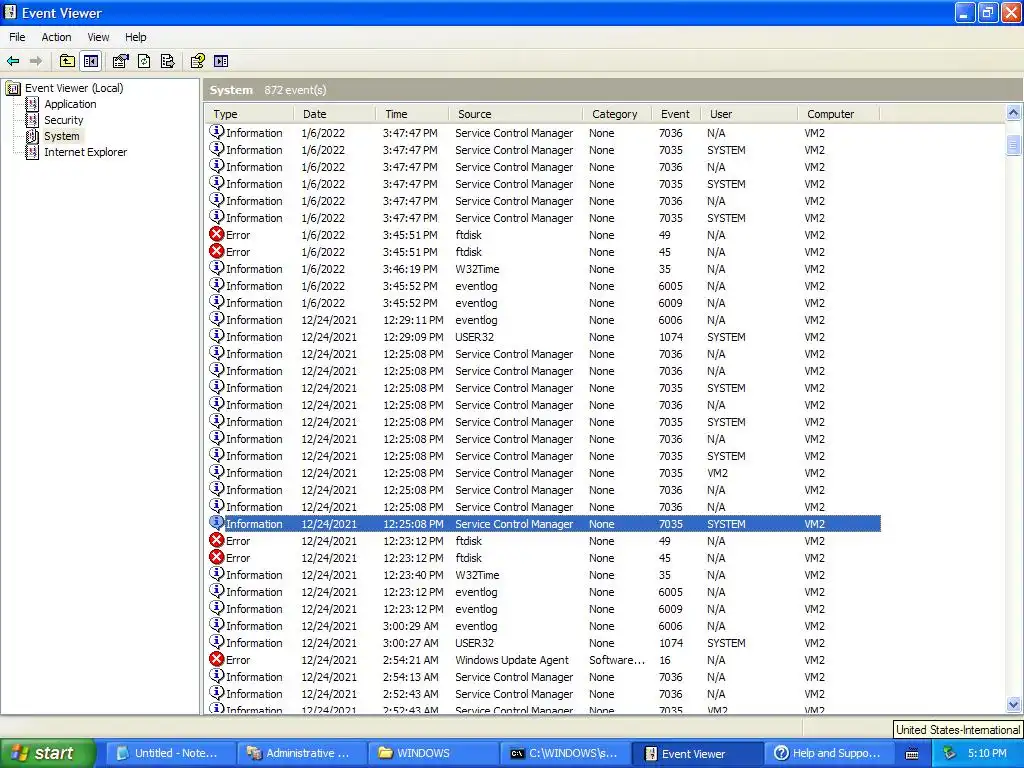Click the Up One Level folder icon
The width and height of the screenshot is (1024, 768).
pos(67,61)
